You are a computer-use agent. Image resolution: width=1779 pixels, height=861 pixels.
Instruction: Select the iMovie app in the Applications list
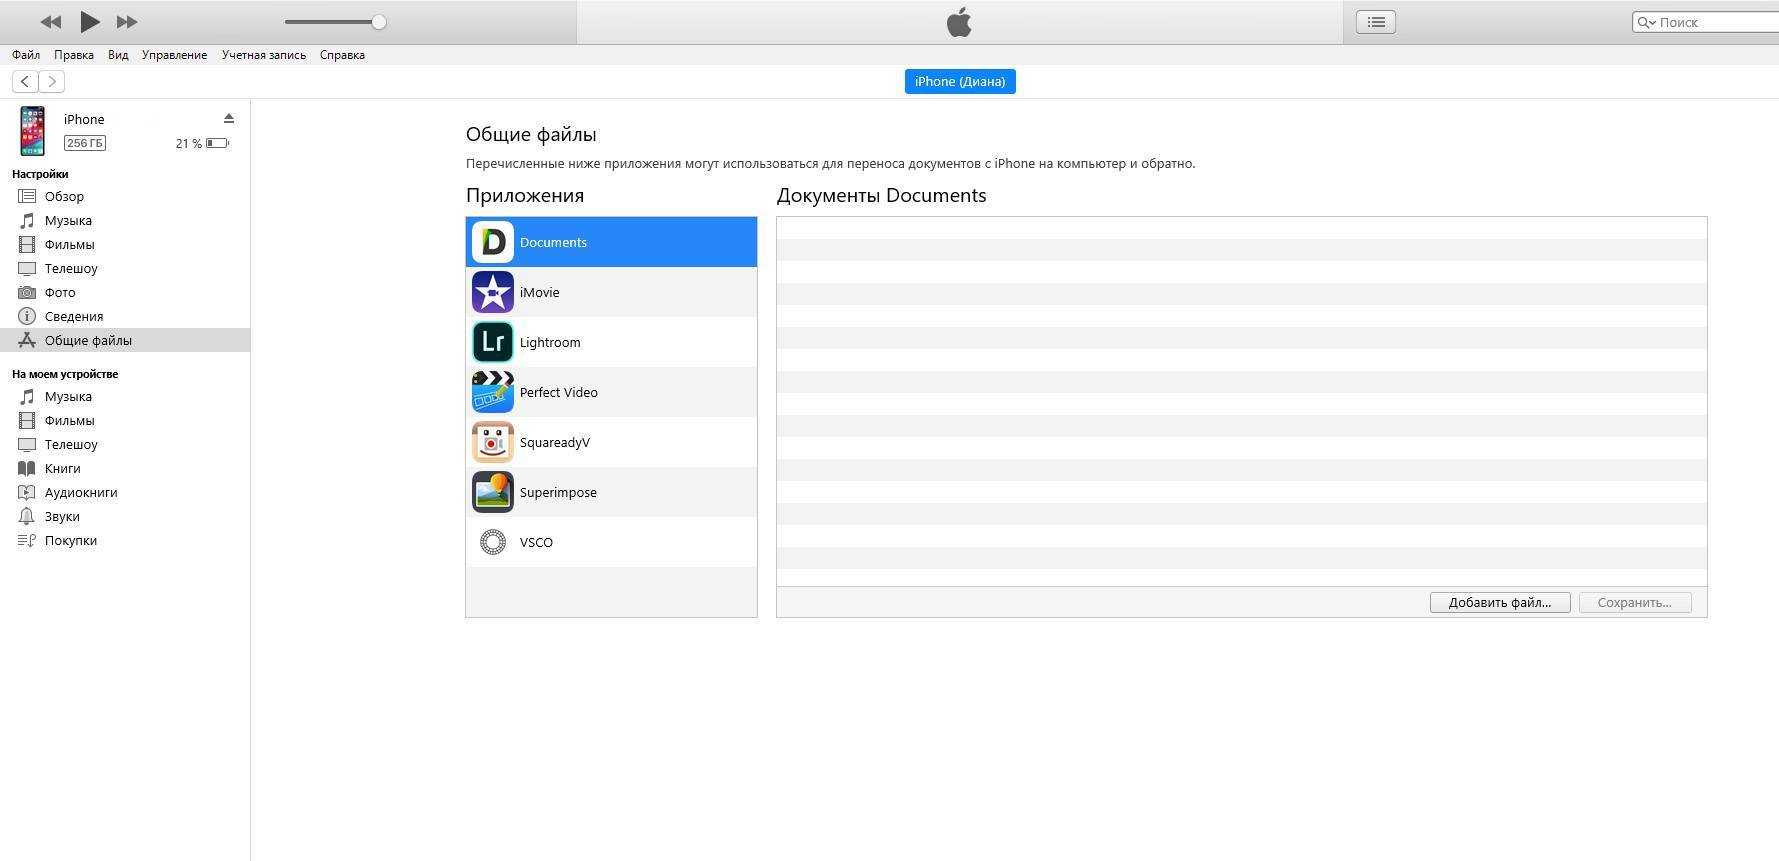coord(539,292)
